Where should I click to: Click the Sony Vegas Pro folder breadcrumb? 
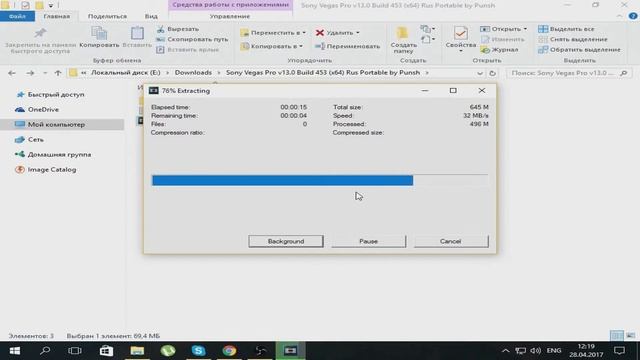(x=323, y=72)
